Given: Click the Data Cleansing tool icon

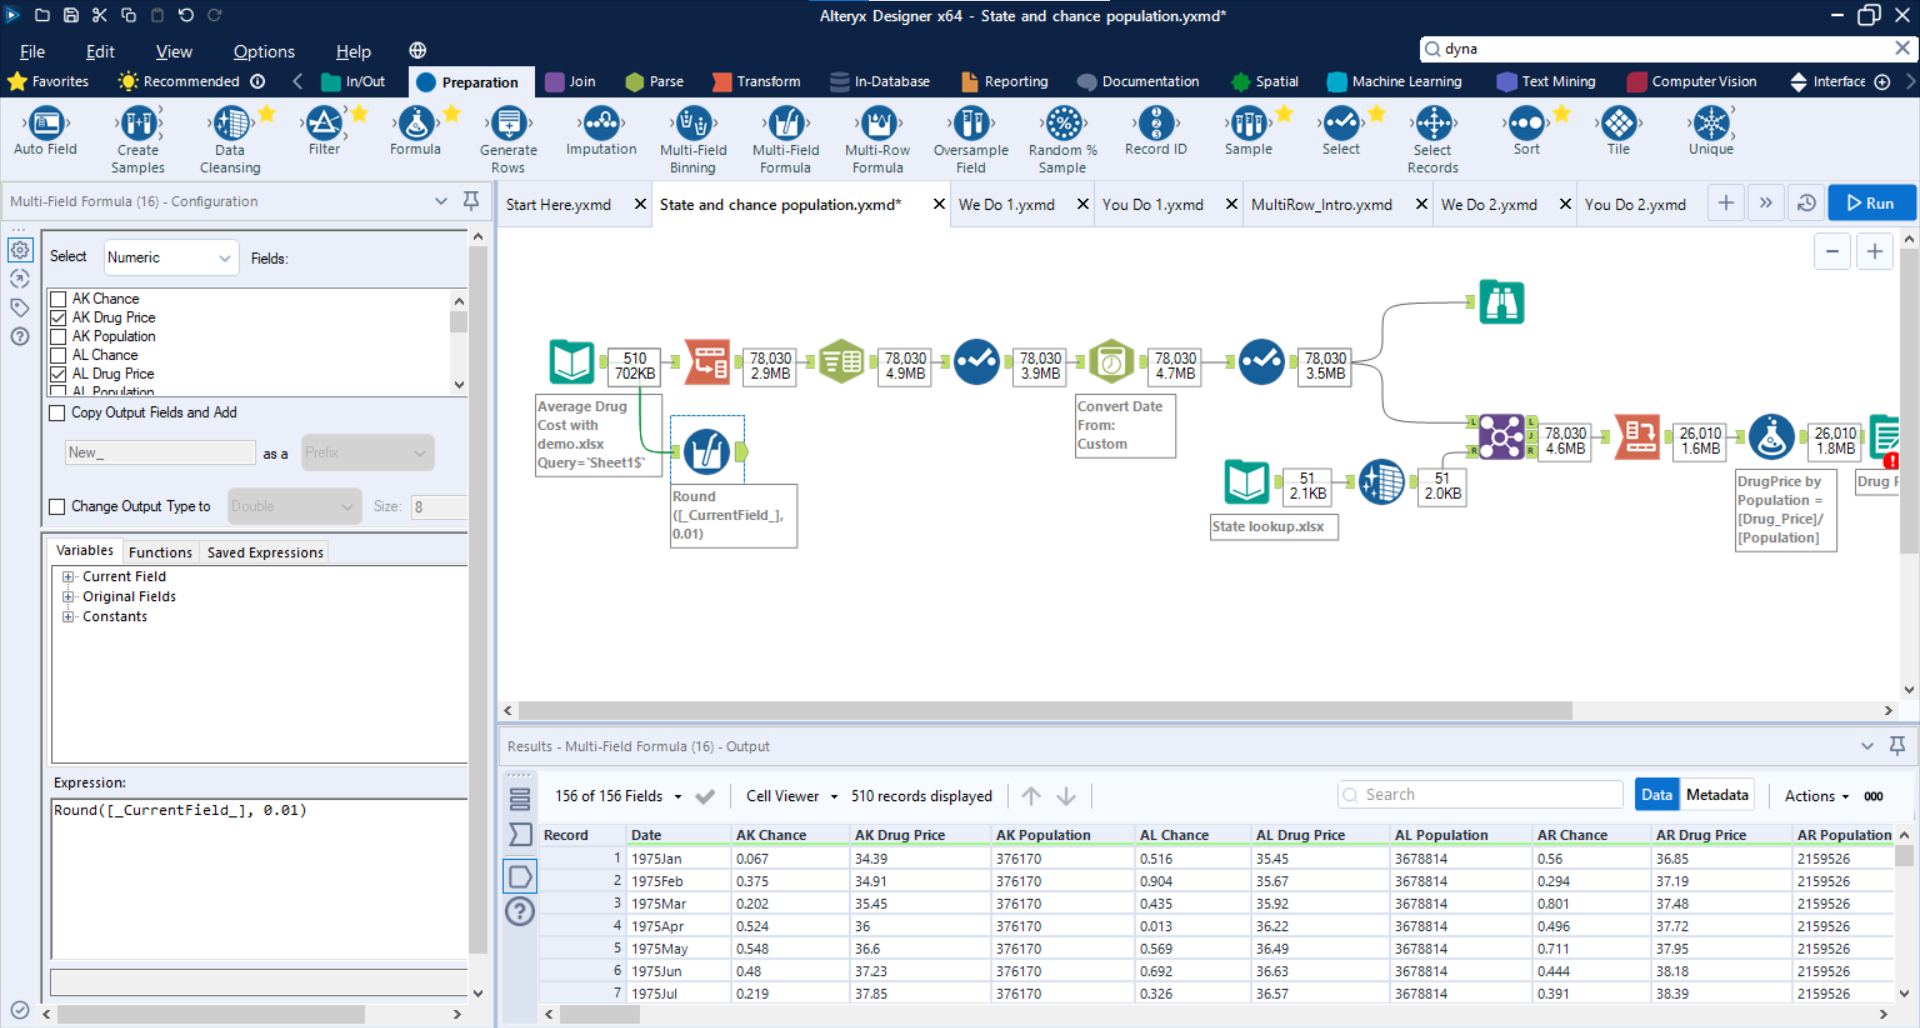Looking at the screenshot, I should tap(231, 124).
